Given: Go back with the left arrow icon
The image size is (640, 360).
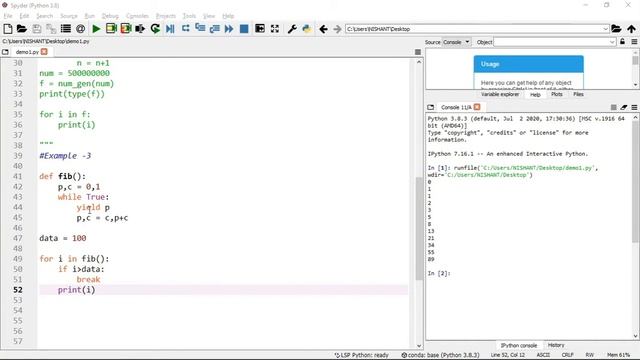Looking at the screenshot, I should tap(323, 29).
